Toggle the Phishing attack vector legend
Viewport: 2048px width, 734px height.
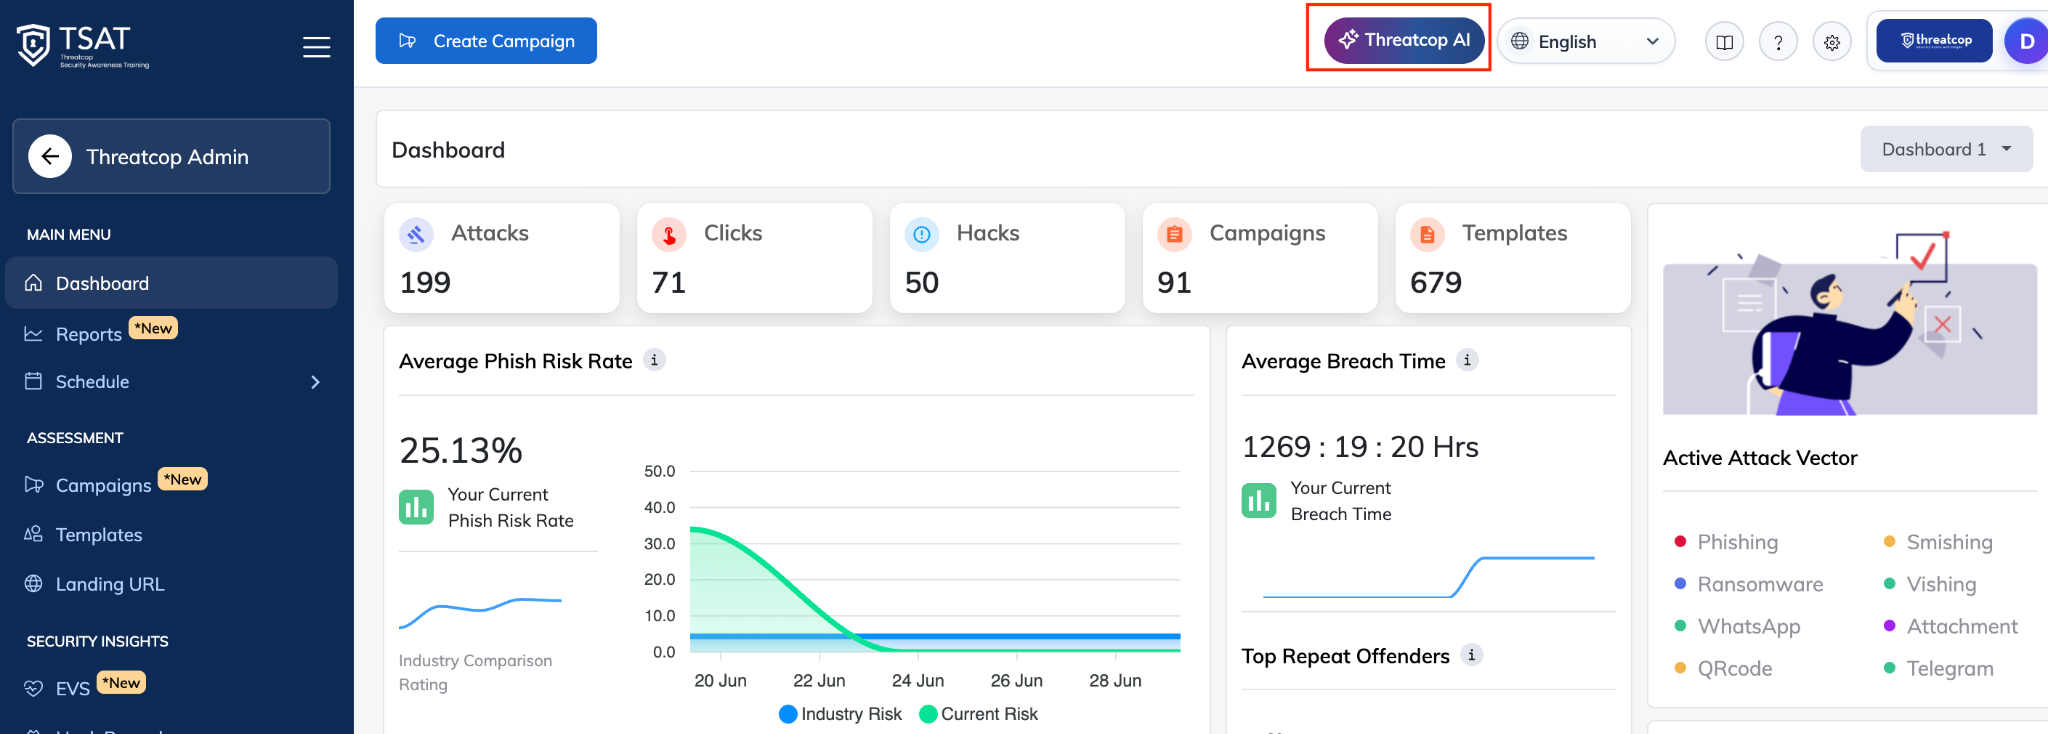(1727, 542)
